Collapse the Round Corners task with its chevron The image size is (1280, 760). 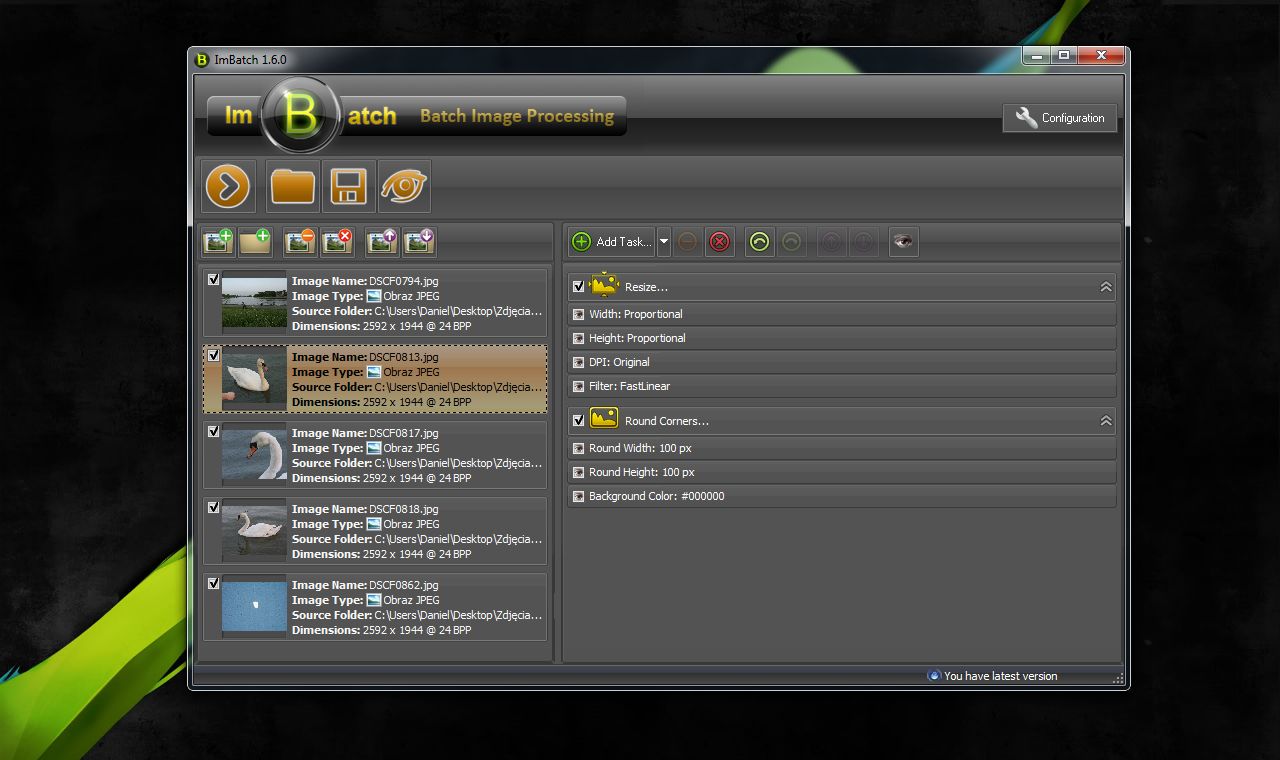pyautogui.click(x=1105, y=421)
